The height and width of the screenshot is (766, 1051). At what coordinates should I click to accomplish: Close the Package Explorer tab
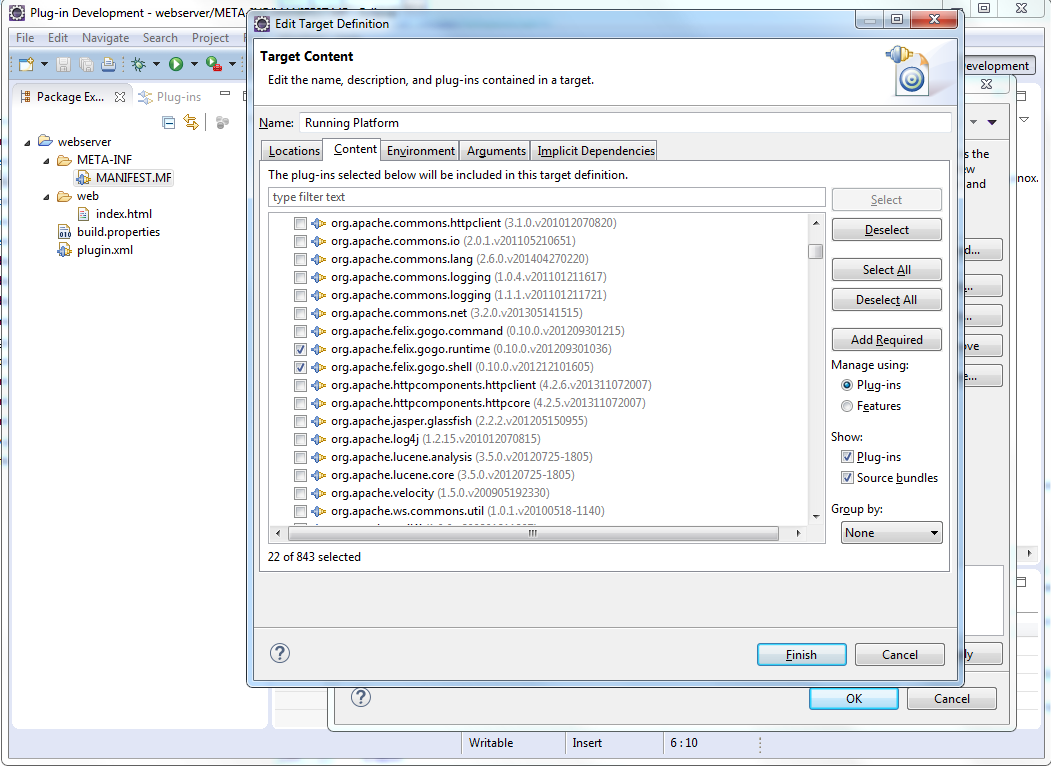(x=120, y=97)
